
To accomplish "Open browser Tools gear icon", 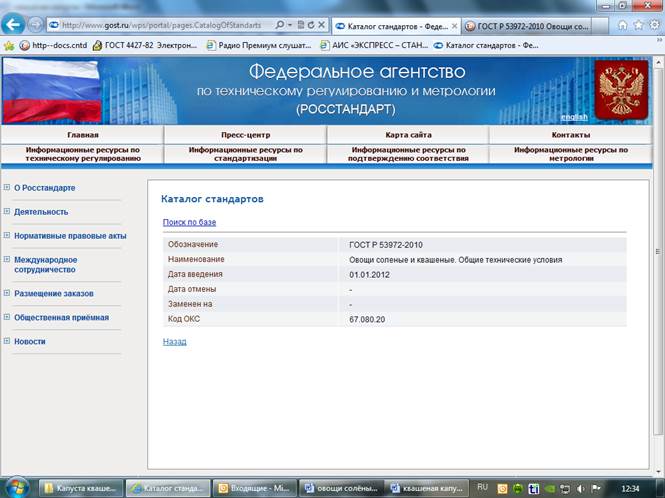I will [x=654, y=25].
